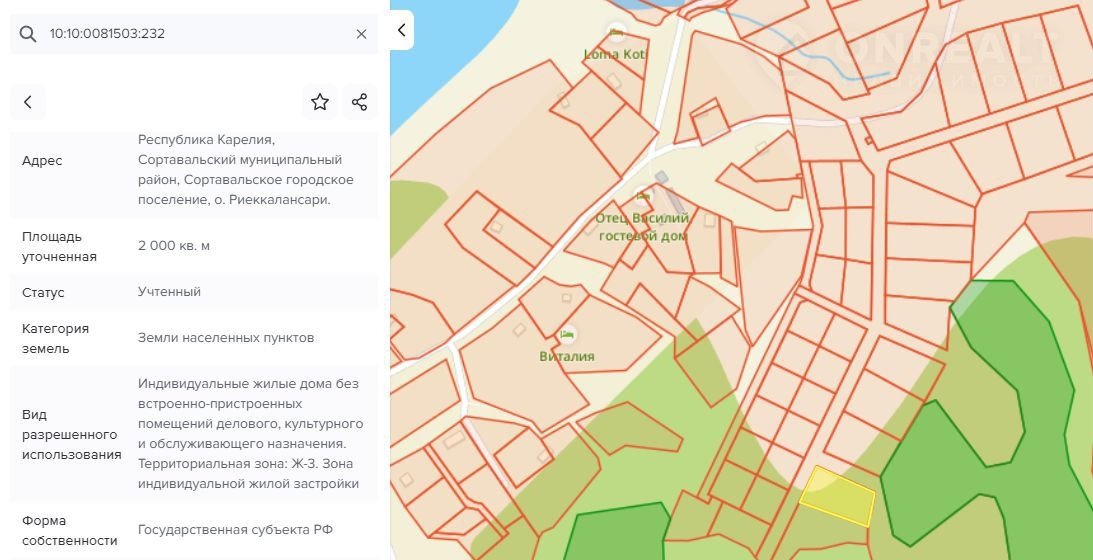The height and width of the screenshot is (560, 1093).
Task: Click Вид разрешенного использования description text
Action: click(249, 434)
